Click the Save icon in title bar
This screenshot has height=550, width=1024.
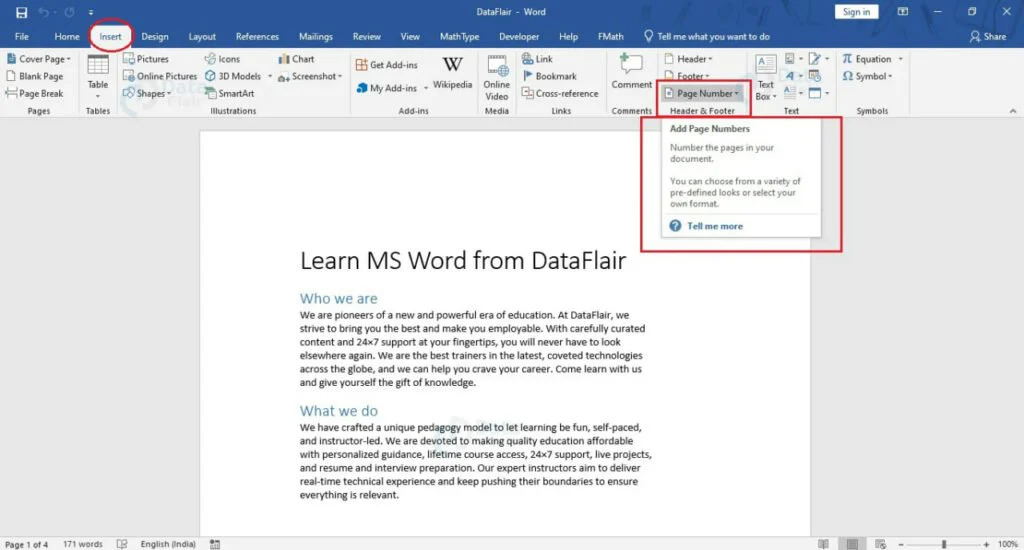[21, 12]
